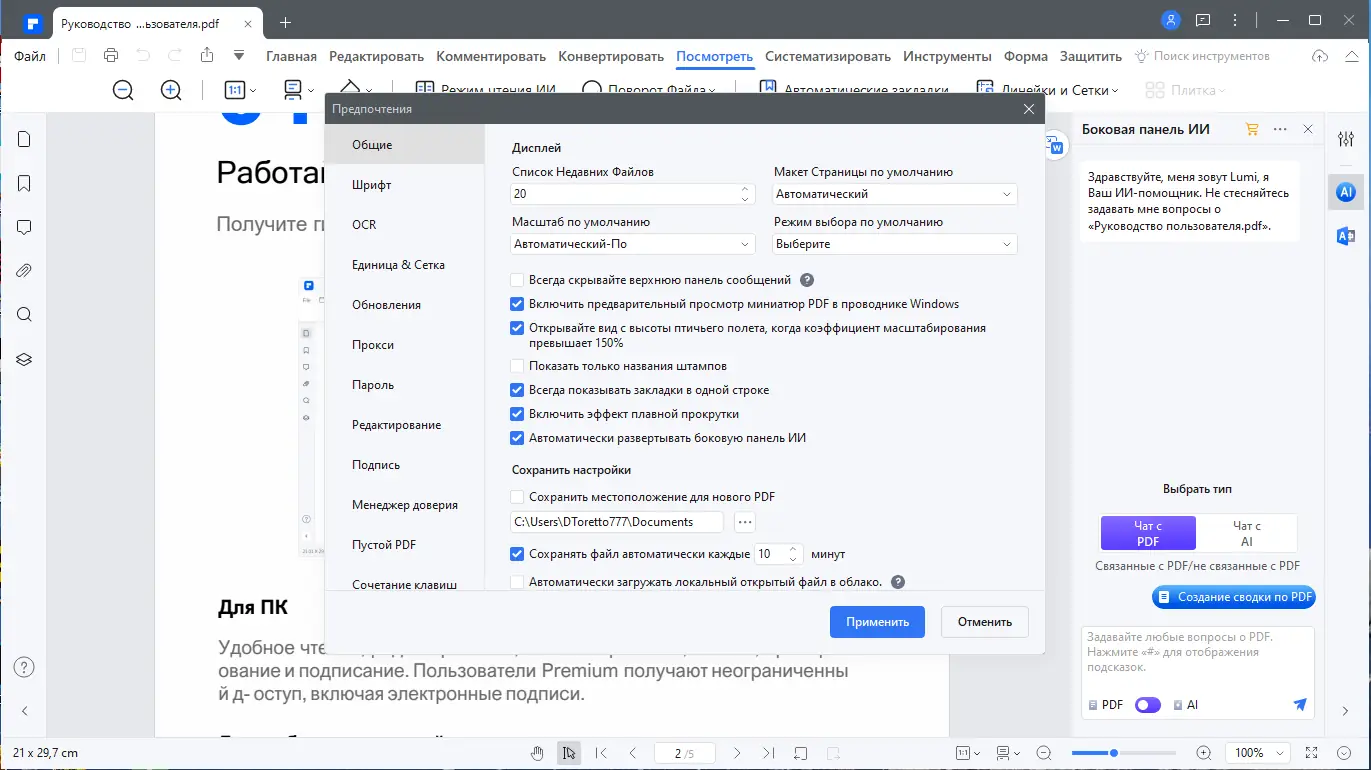Click the page number input field
Screen dimensions: 1371x770
(683, 752)
